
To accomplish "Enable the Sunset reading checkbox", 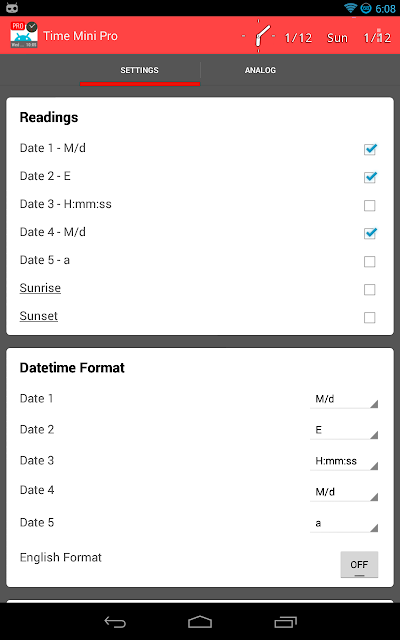I will coord(370,317).
